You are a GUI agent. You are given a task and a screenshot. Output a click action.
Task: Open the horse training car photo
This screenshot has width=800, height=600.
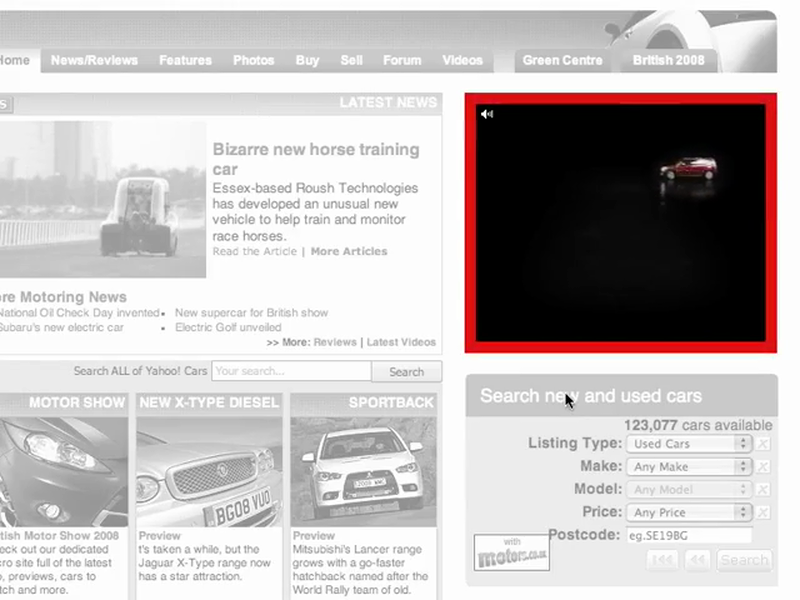pos(103,199)
